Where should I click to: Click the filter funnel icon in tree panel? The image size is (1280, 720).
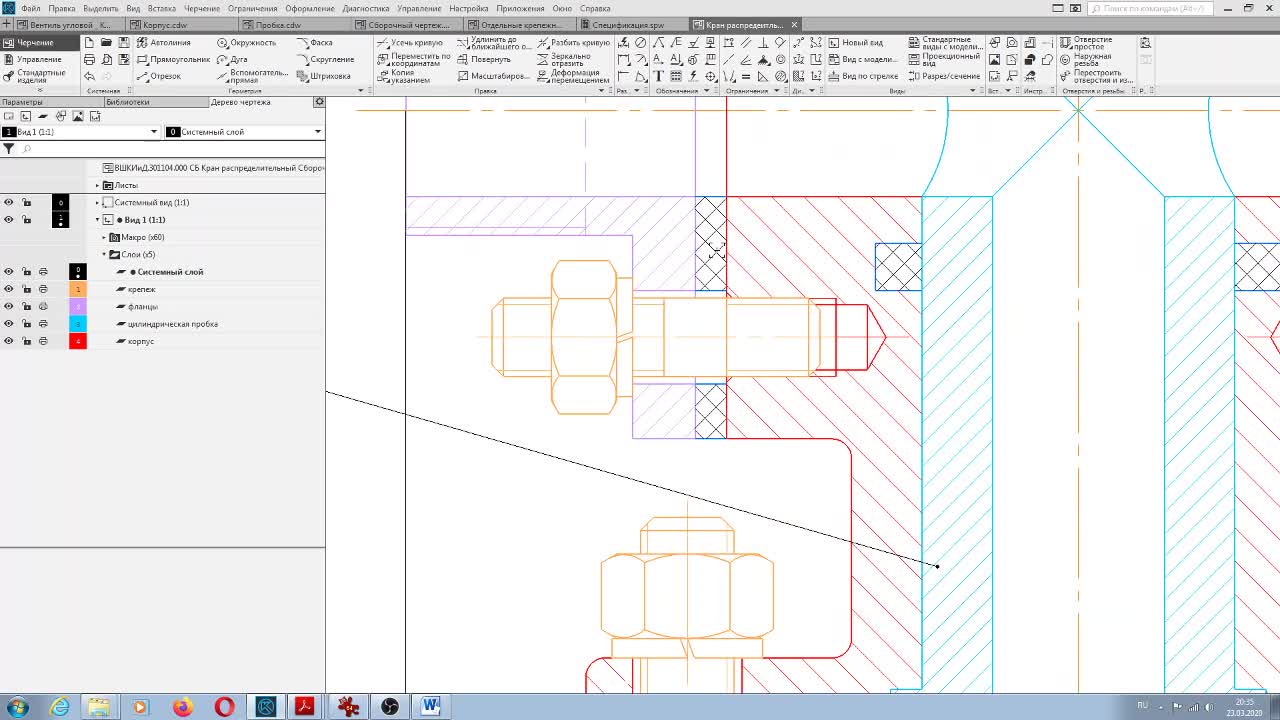coord(9,149)
